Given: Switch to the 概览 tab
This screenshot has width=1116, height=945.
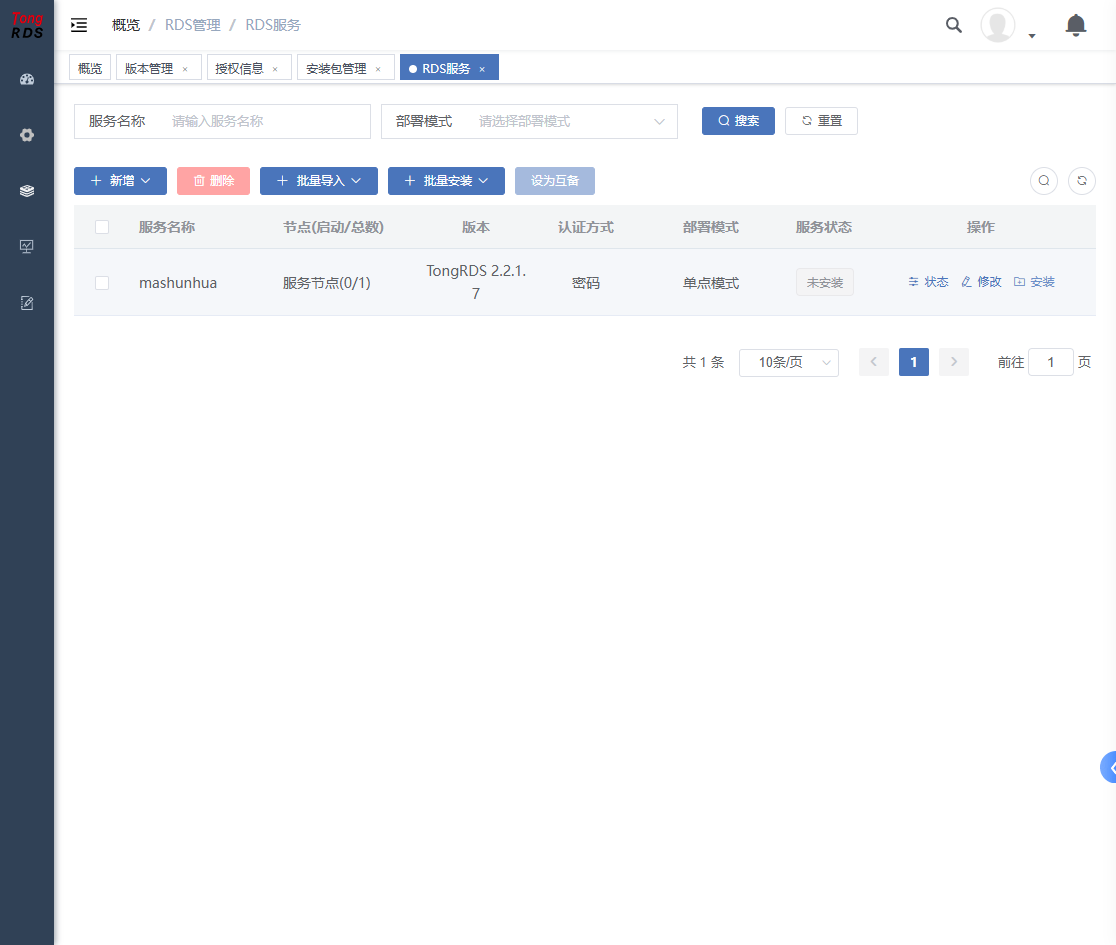Looking at the screenshot, I should point(90,69).
